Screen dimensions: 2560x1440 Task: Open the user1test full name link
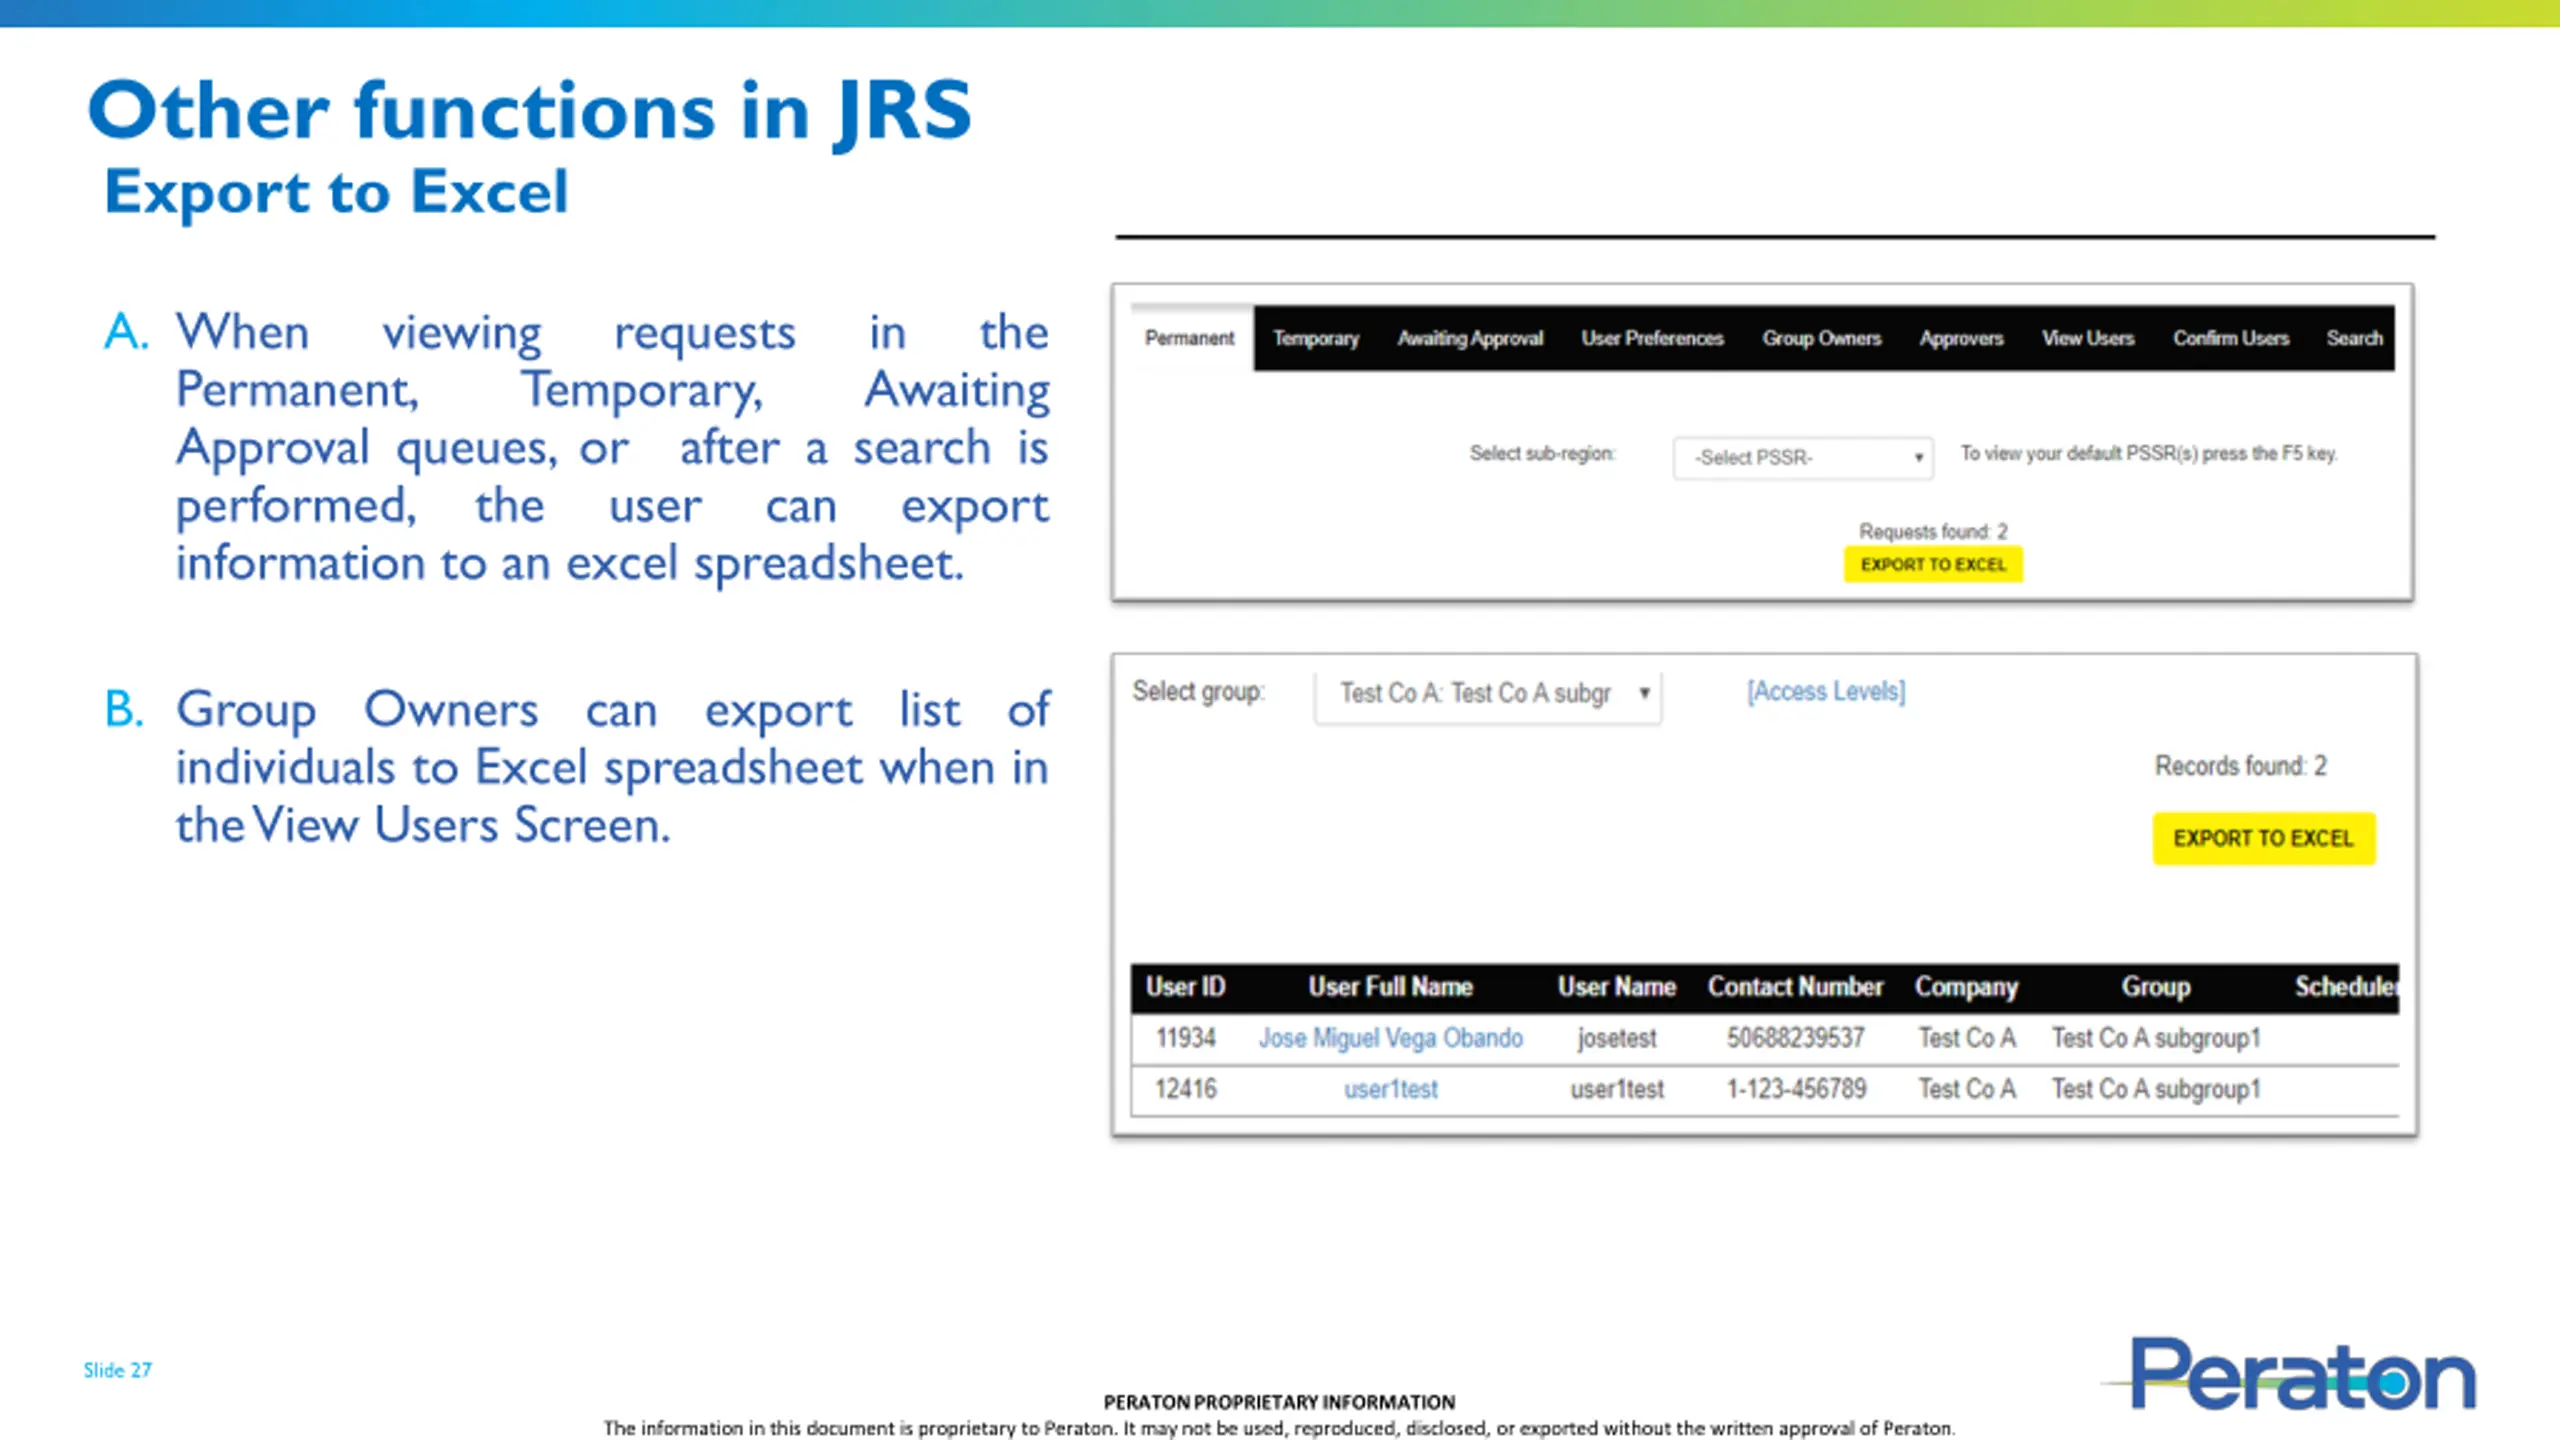tap(1390, 1089)
